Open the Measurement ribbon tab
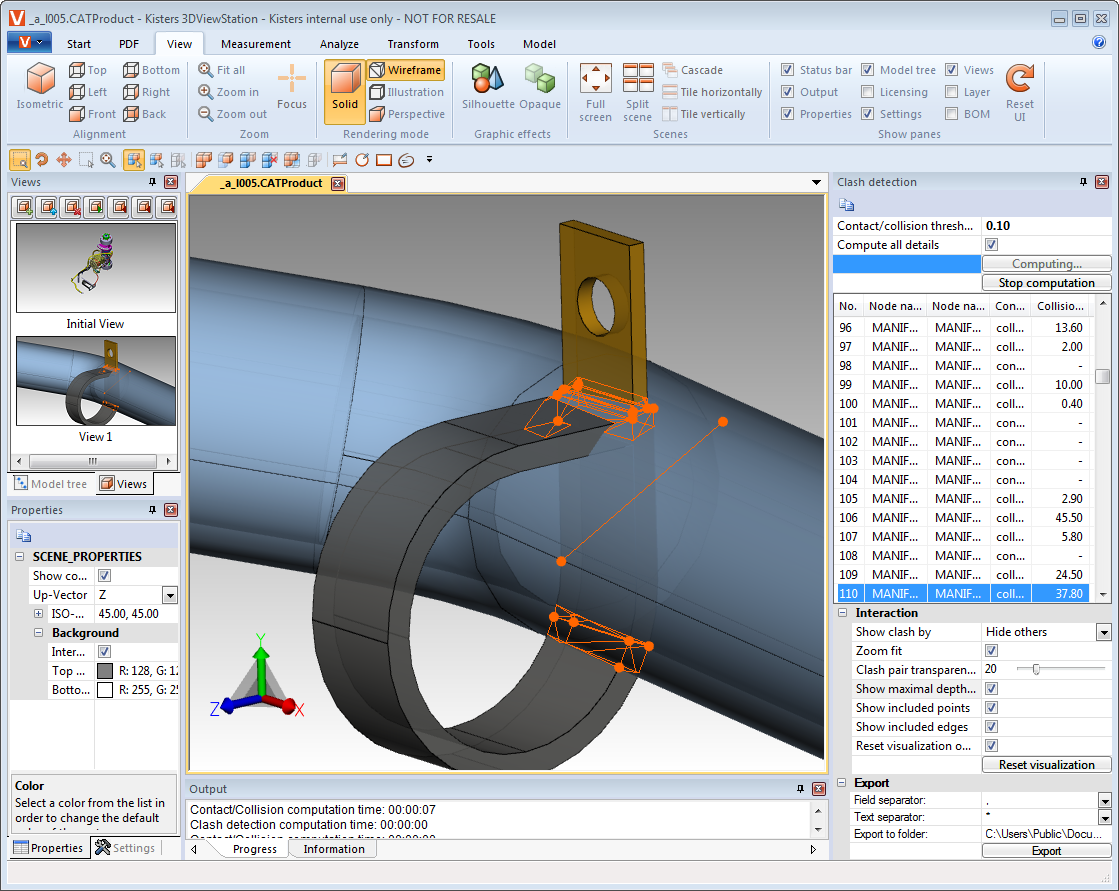The image size is (1119, 891). coord(255,44)
